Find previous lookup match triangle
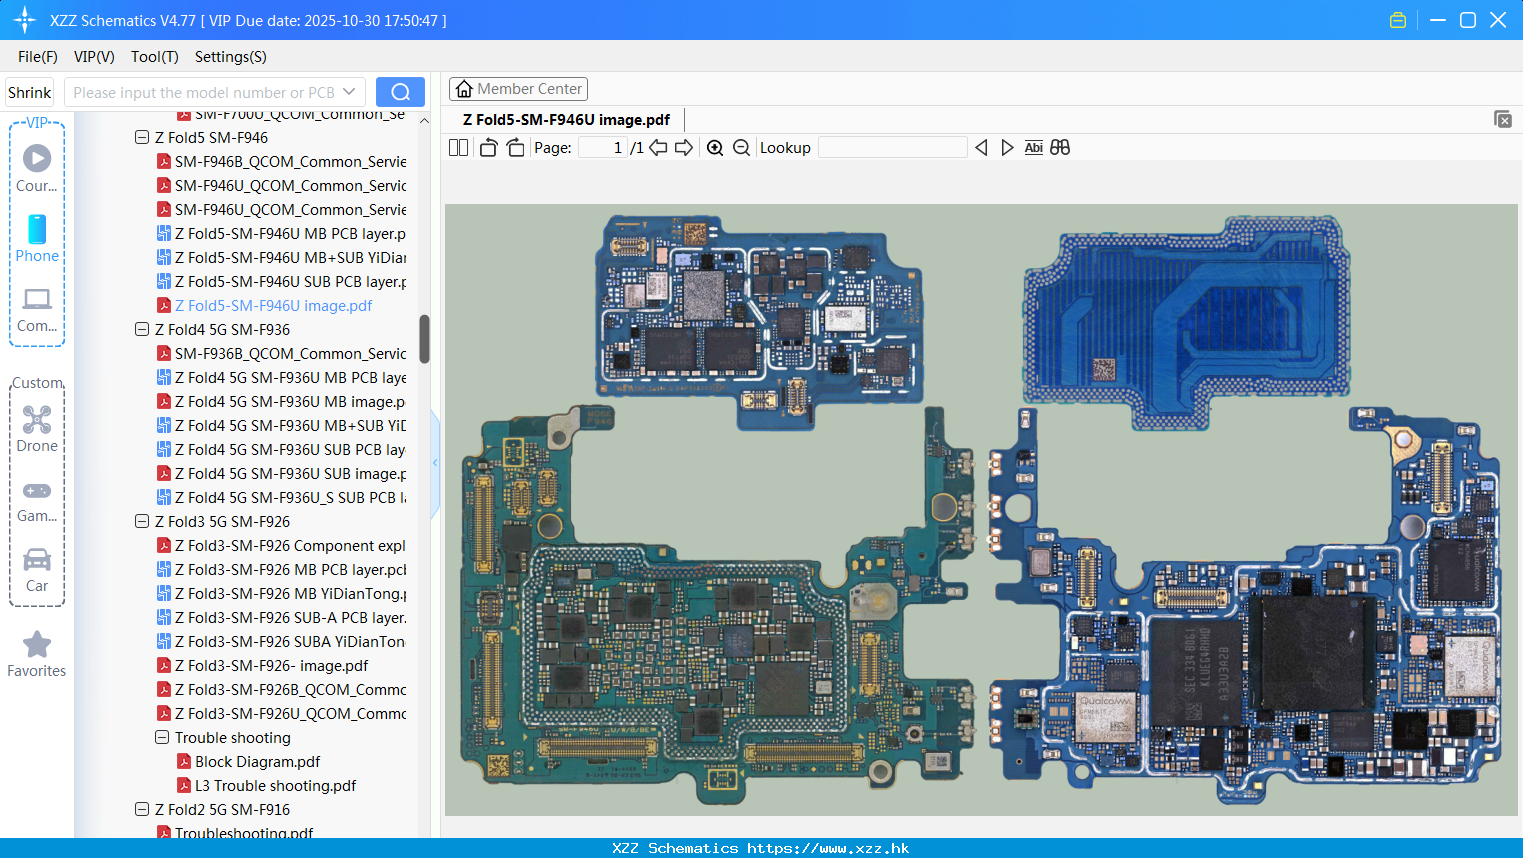Image resolution: width=1523 pixels, height=858 pixels. pyautogui.click(x=981, y=147)
